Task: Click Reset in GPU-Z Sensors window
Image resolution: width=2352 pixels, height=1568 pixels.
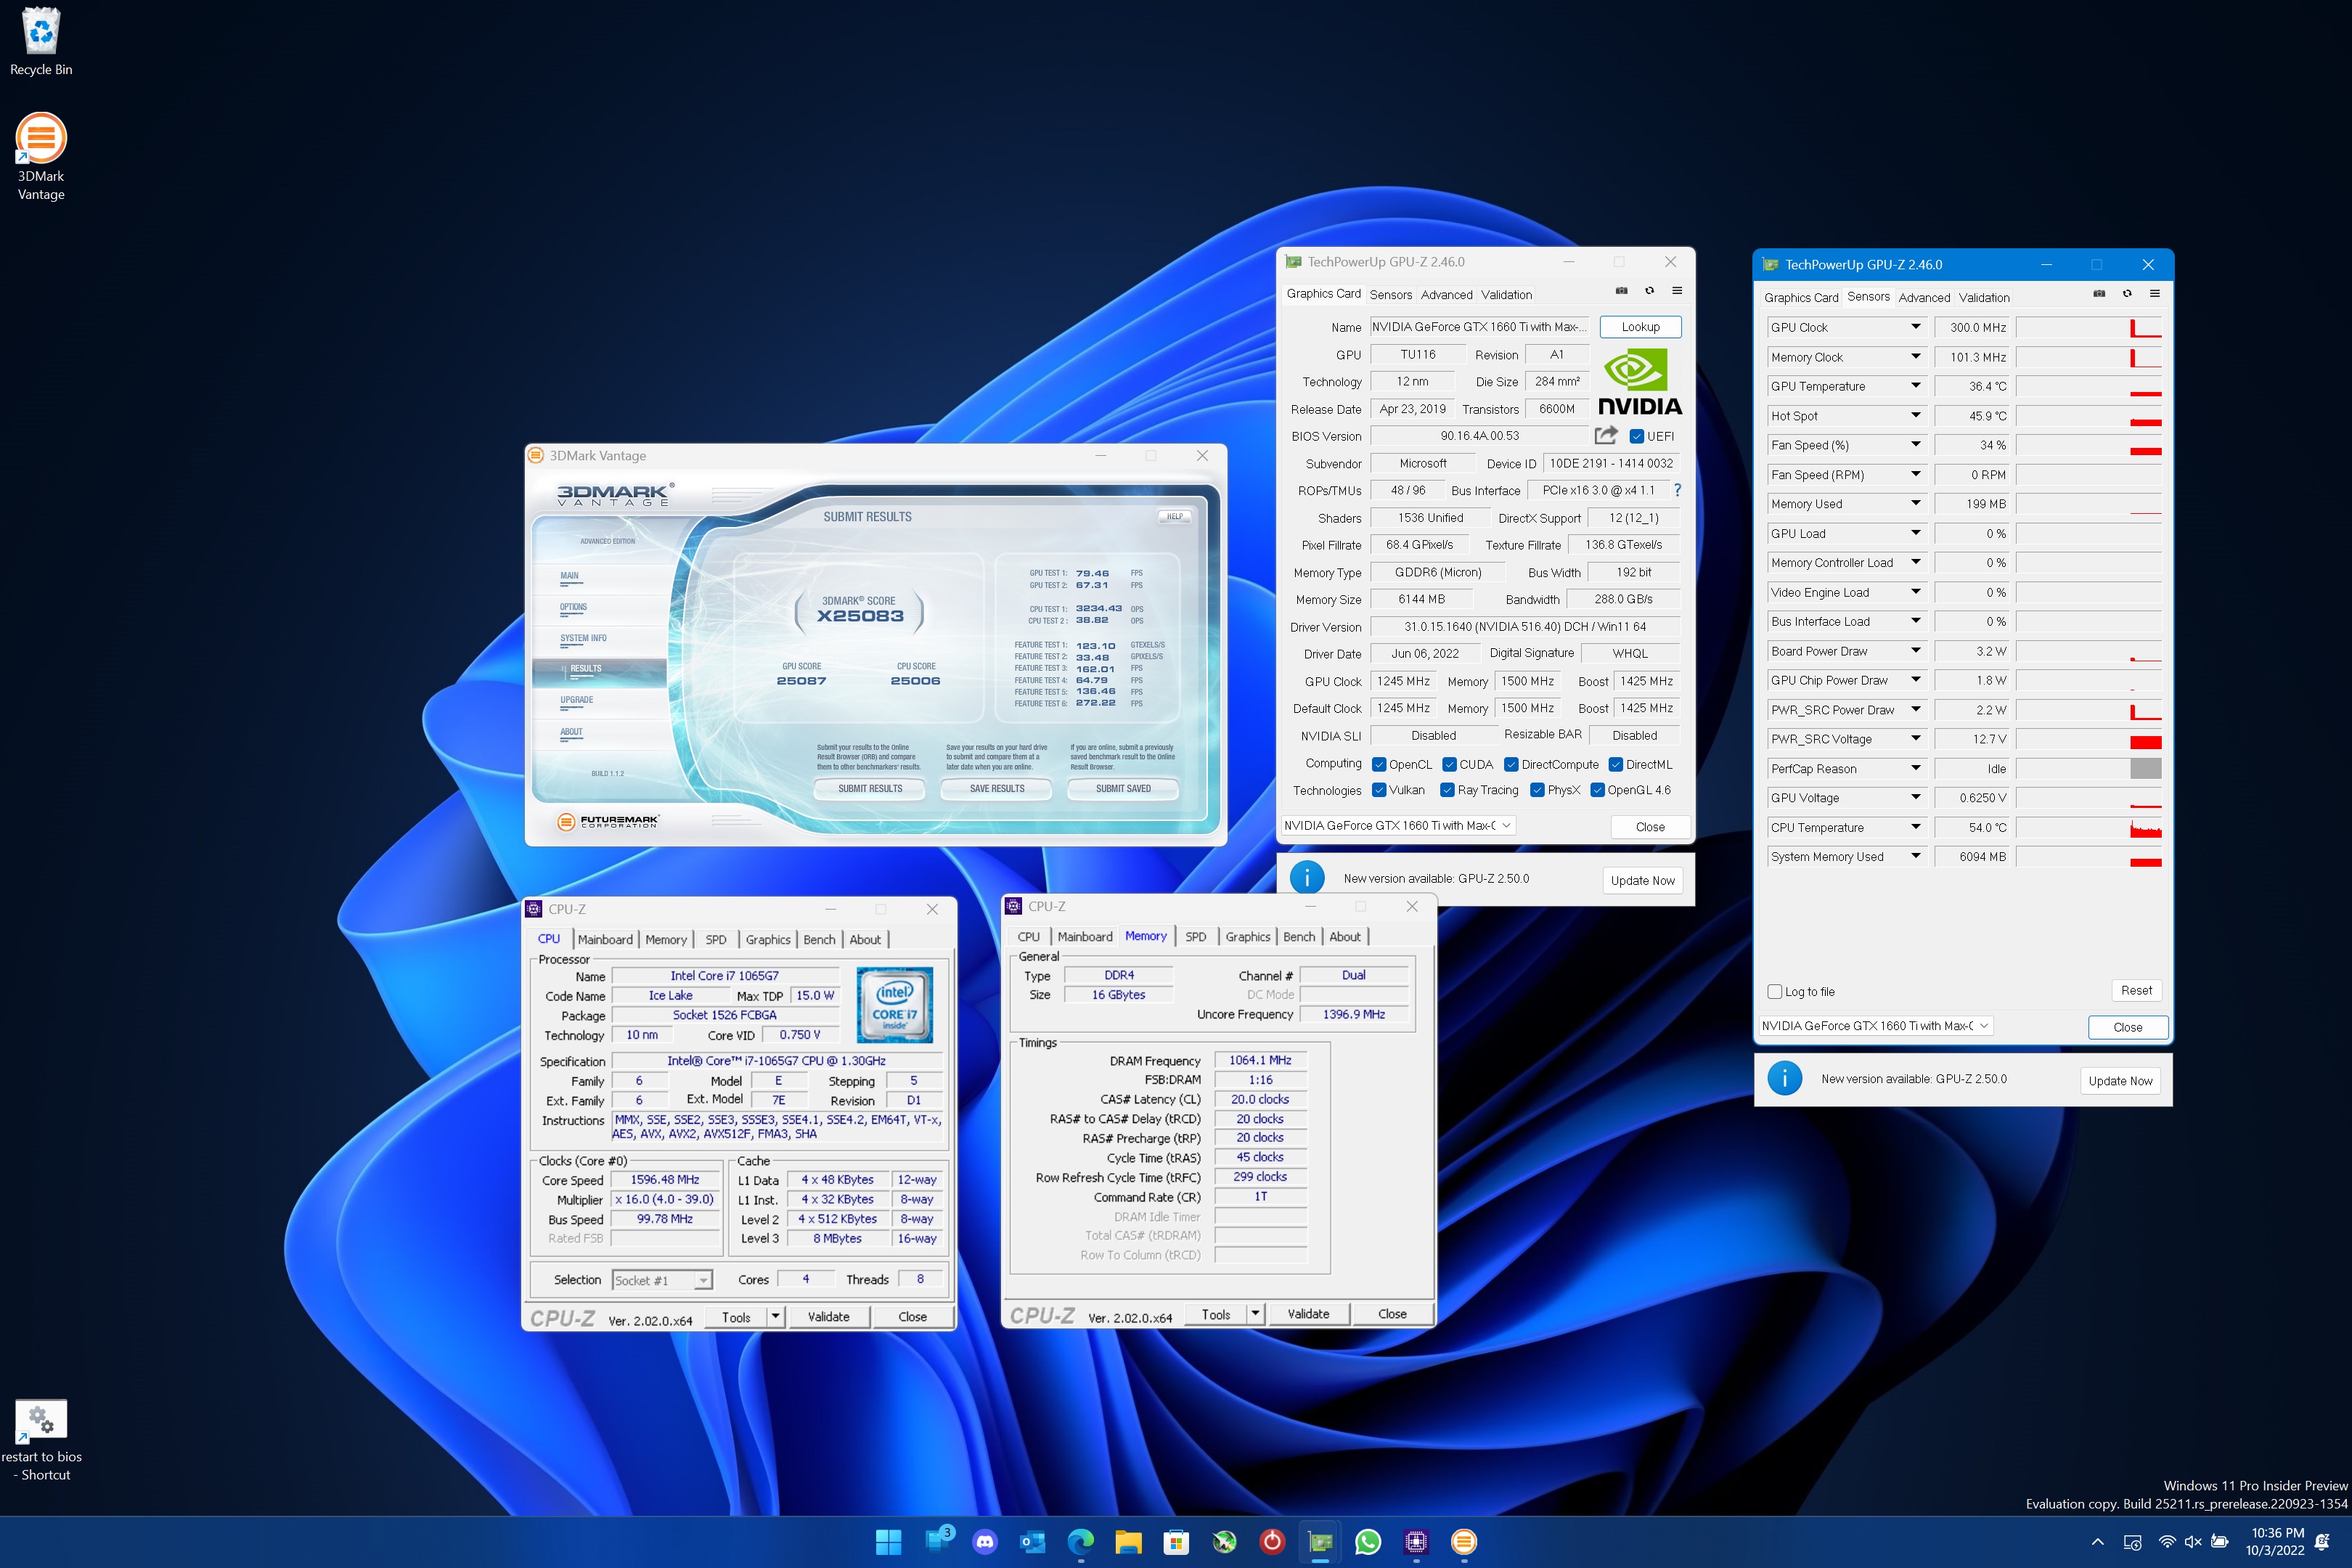Action: tap(2136, 991)
